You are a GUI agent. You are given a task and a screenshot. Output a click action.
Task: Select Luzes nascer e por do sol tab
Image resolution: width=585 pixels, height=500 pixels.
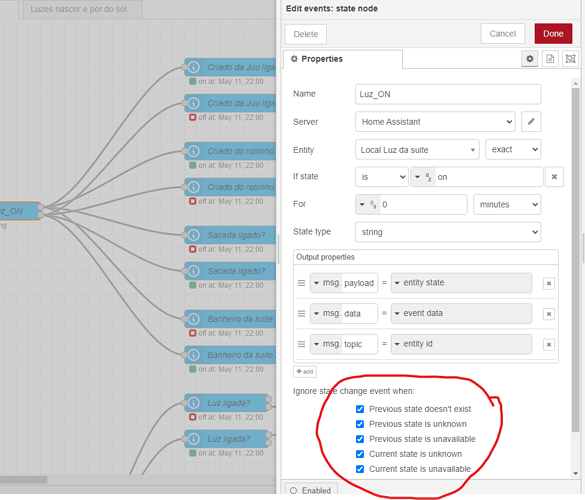[x=79, y=9]
